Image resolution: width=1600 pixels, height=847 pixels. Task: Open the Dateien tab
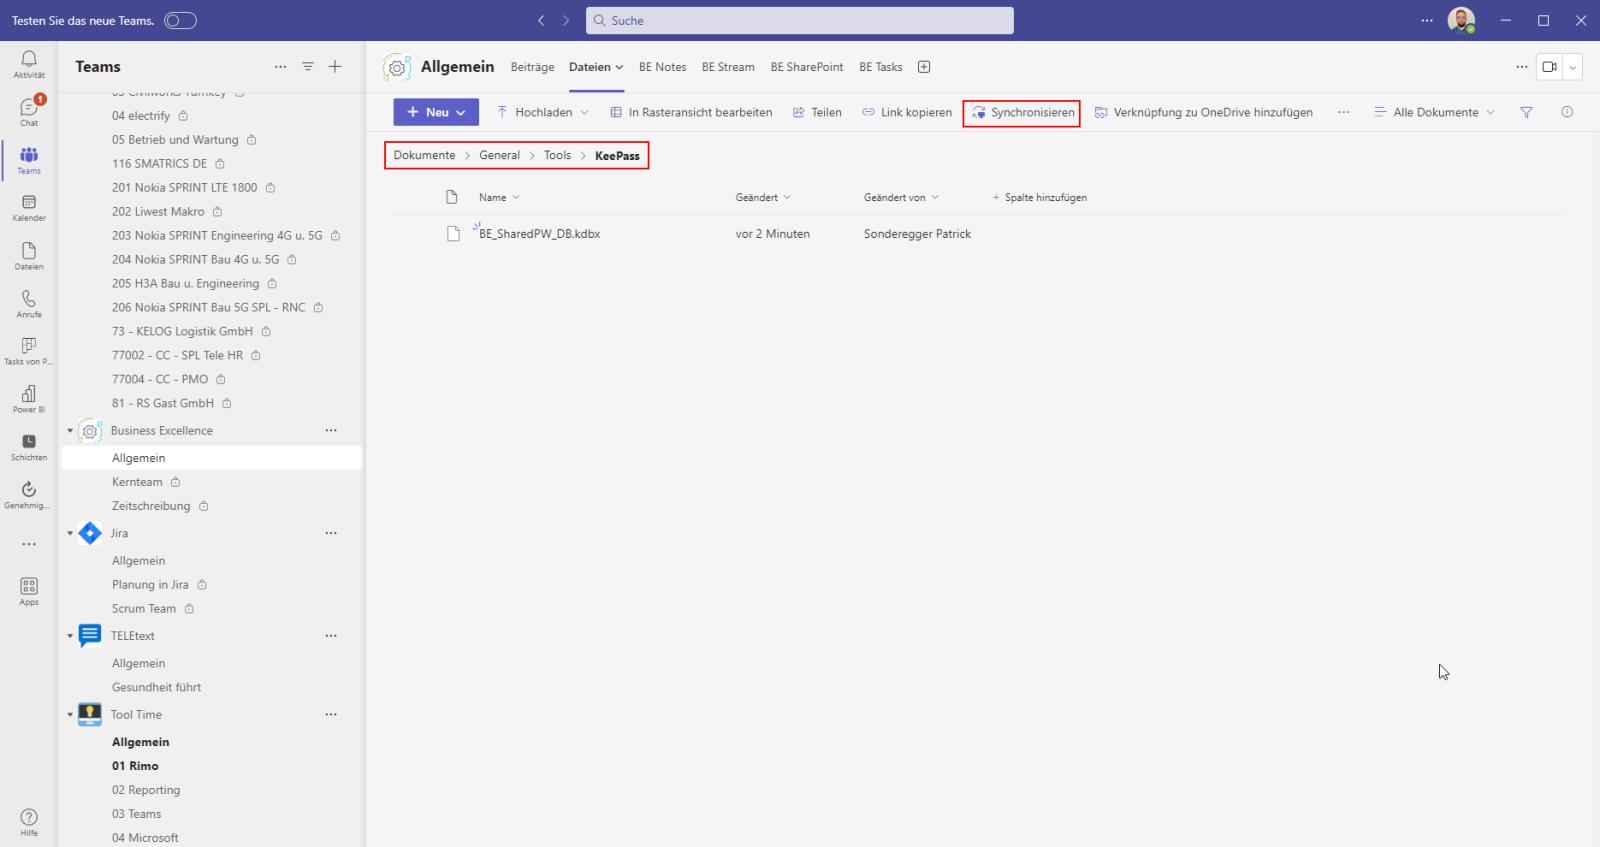pyautogui.click(x=596, y=67)
